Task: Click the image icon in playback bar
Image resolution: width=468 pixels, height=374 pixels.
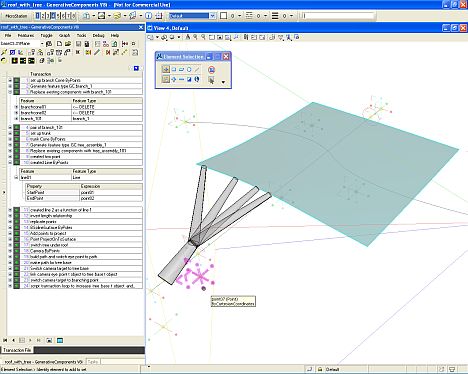Action: [x=49, y=340]
